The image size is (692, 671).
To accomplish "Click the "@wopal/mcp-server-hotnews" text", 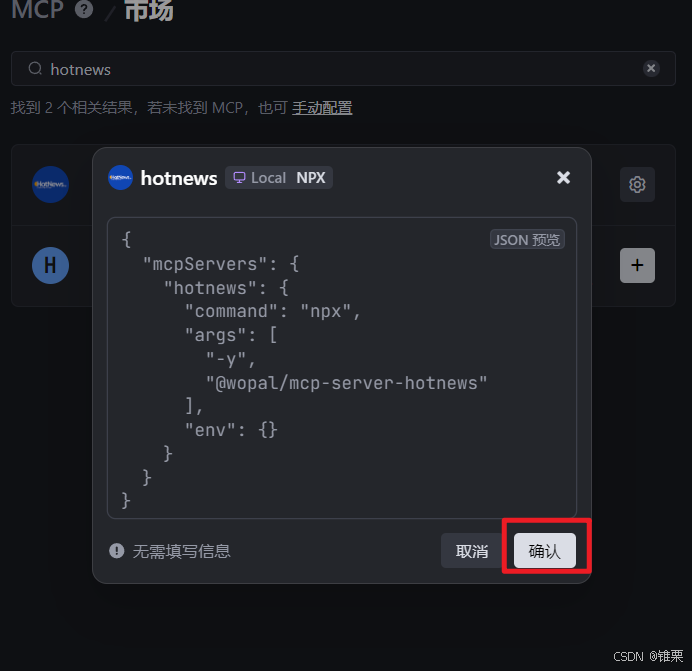I will coord(346,383).
